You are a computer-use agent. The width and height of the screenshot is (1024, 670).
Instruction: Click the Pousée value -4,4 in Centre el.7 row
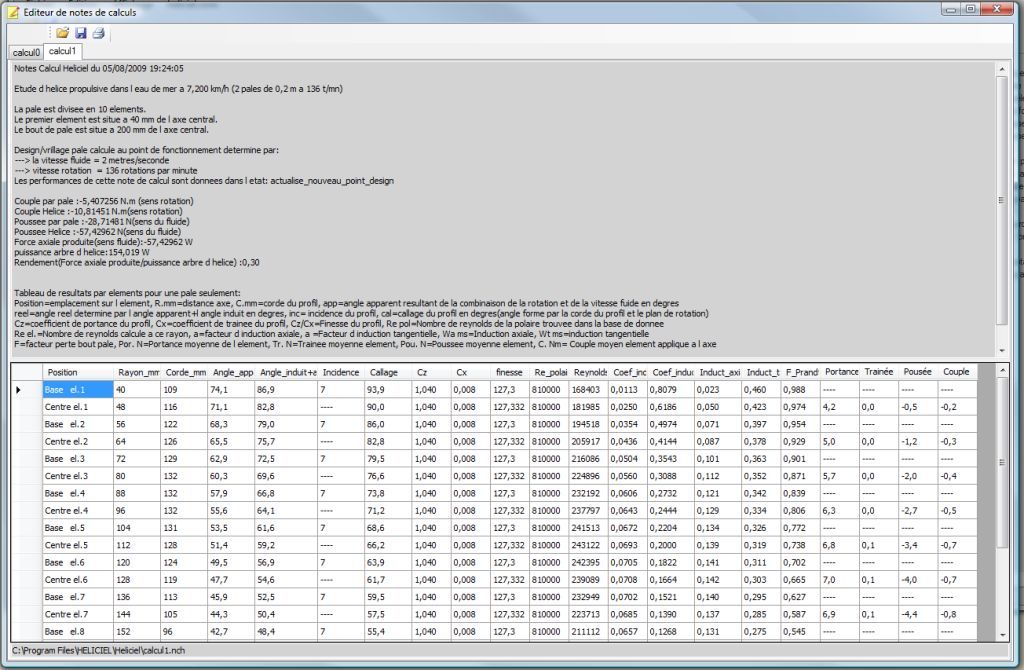tap(918, 614)
